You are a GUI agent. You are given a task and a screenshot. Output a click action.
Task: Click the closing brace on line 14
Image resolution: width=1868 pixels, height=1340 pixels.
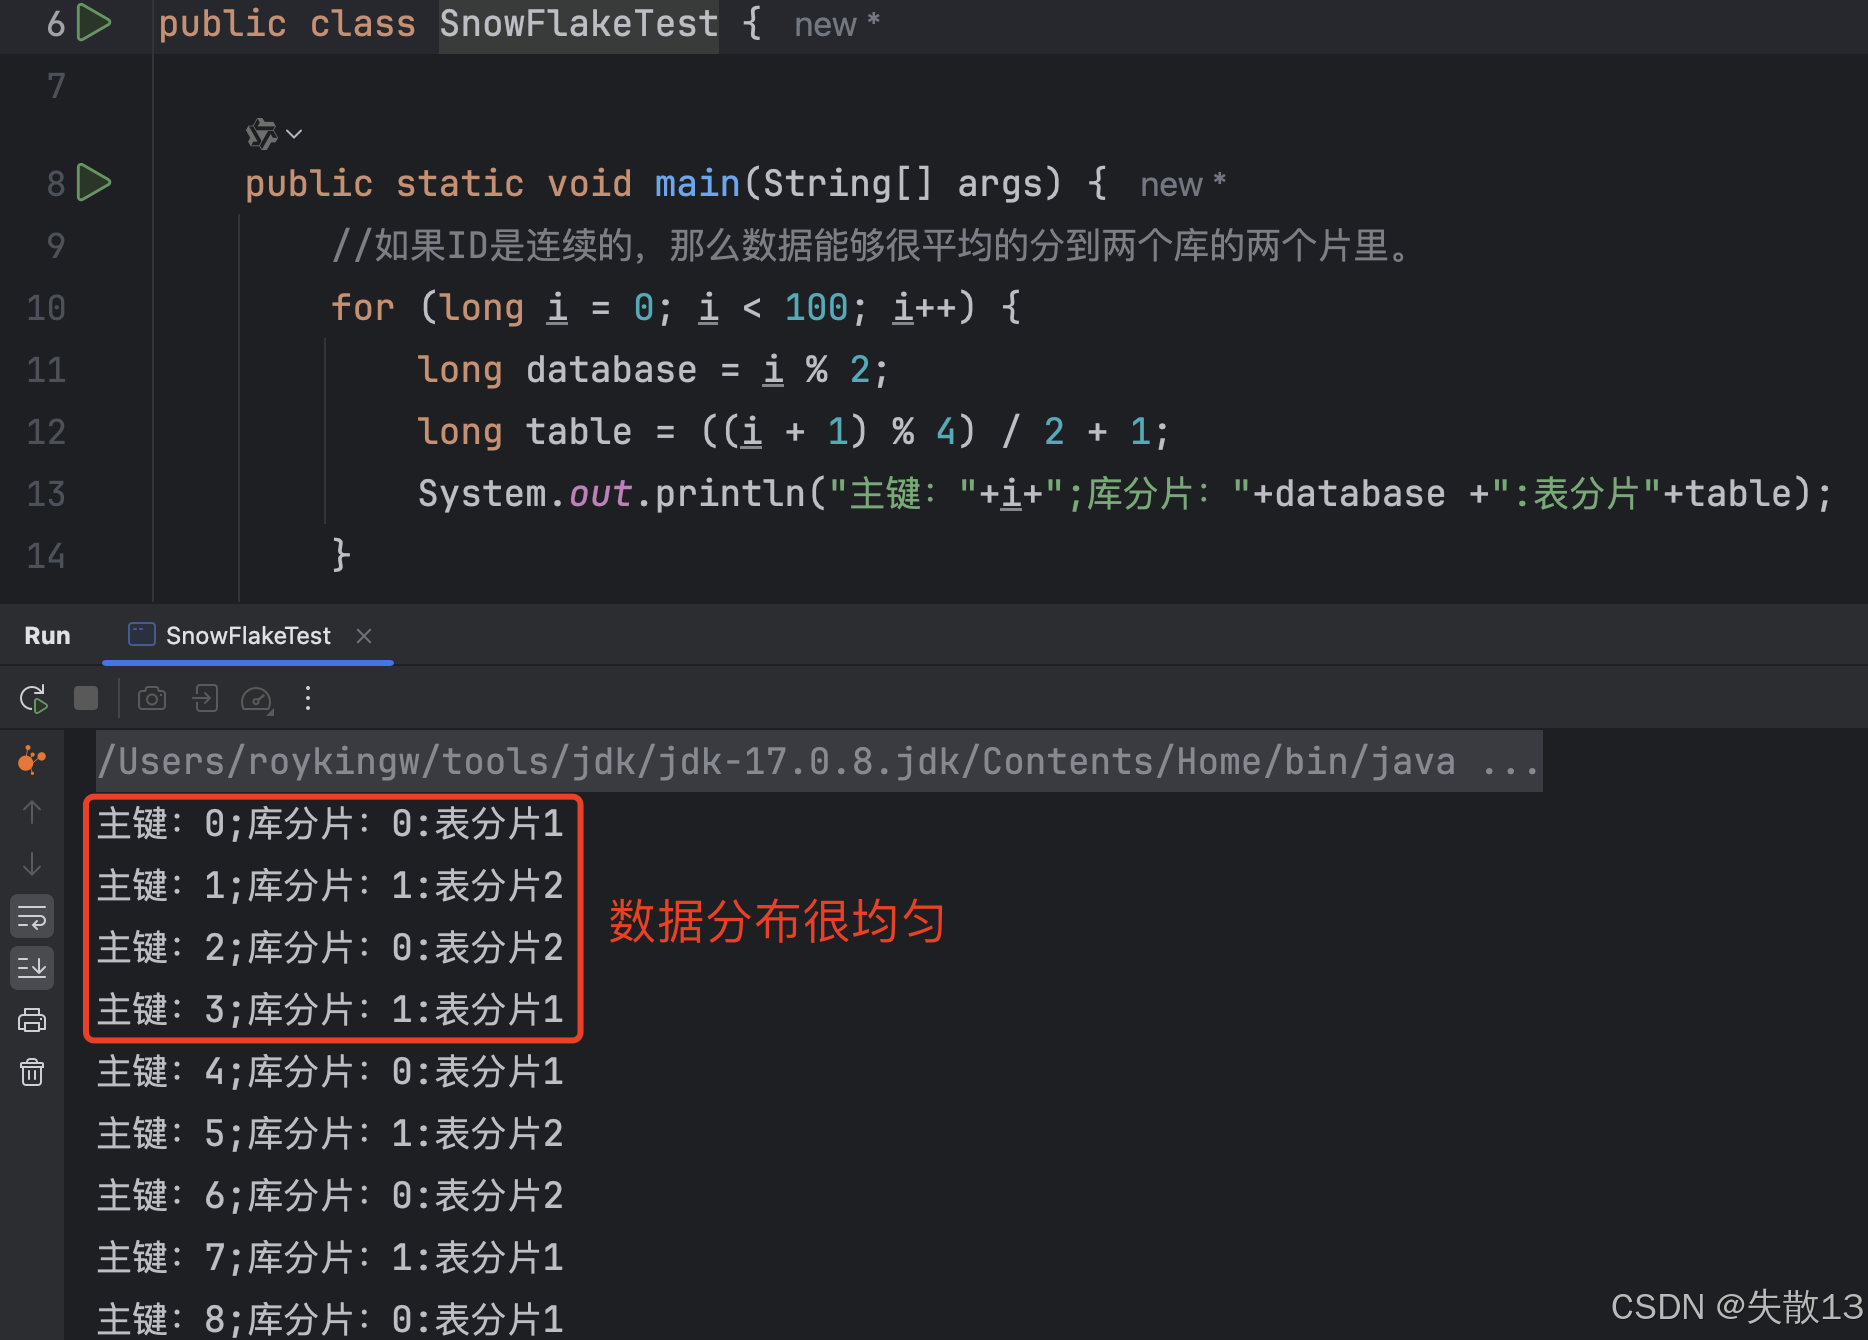pos(341,555)
